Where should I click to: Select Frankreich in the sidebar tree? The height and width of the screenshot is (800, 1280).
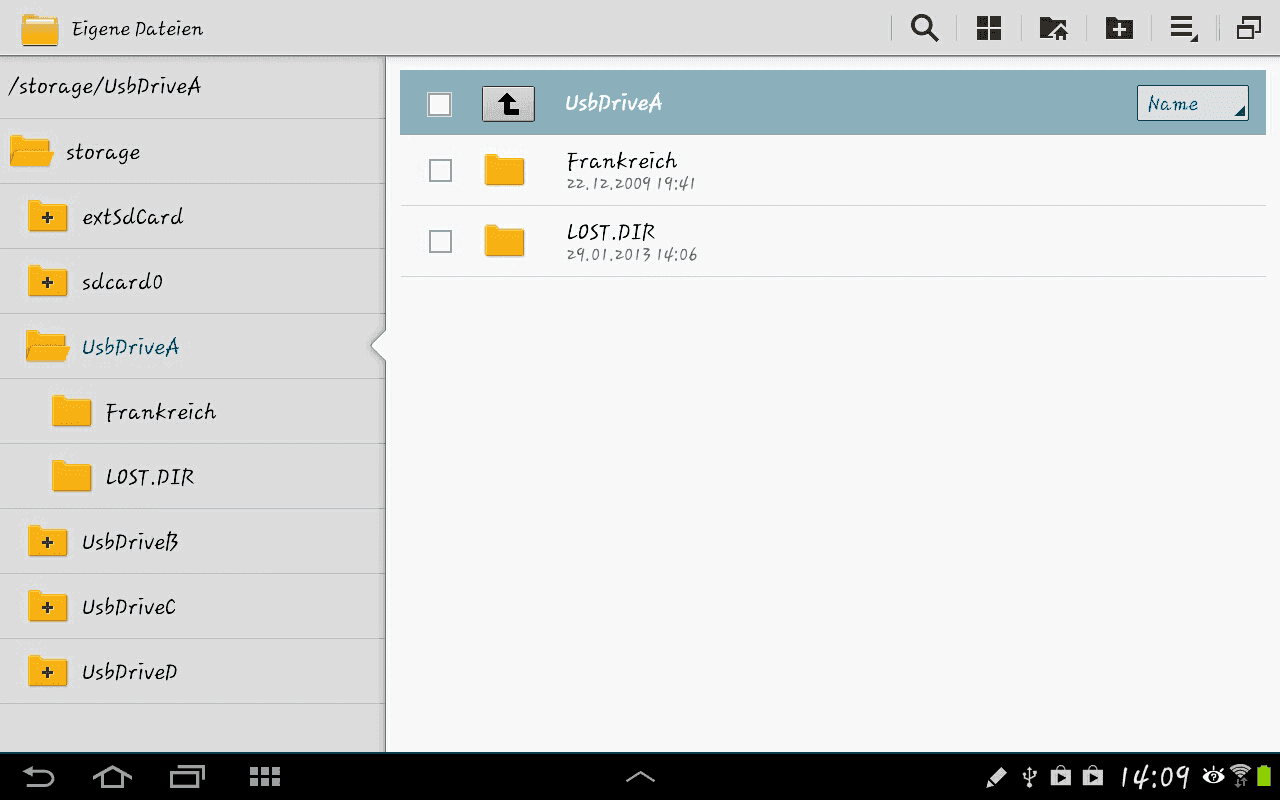click(161, 412)
